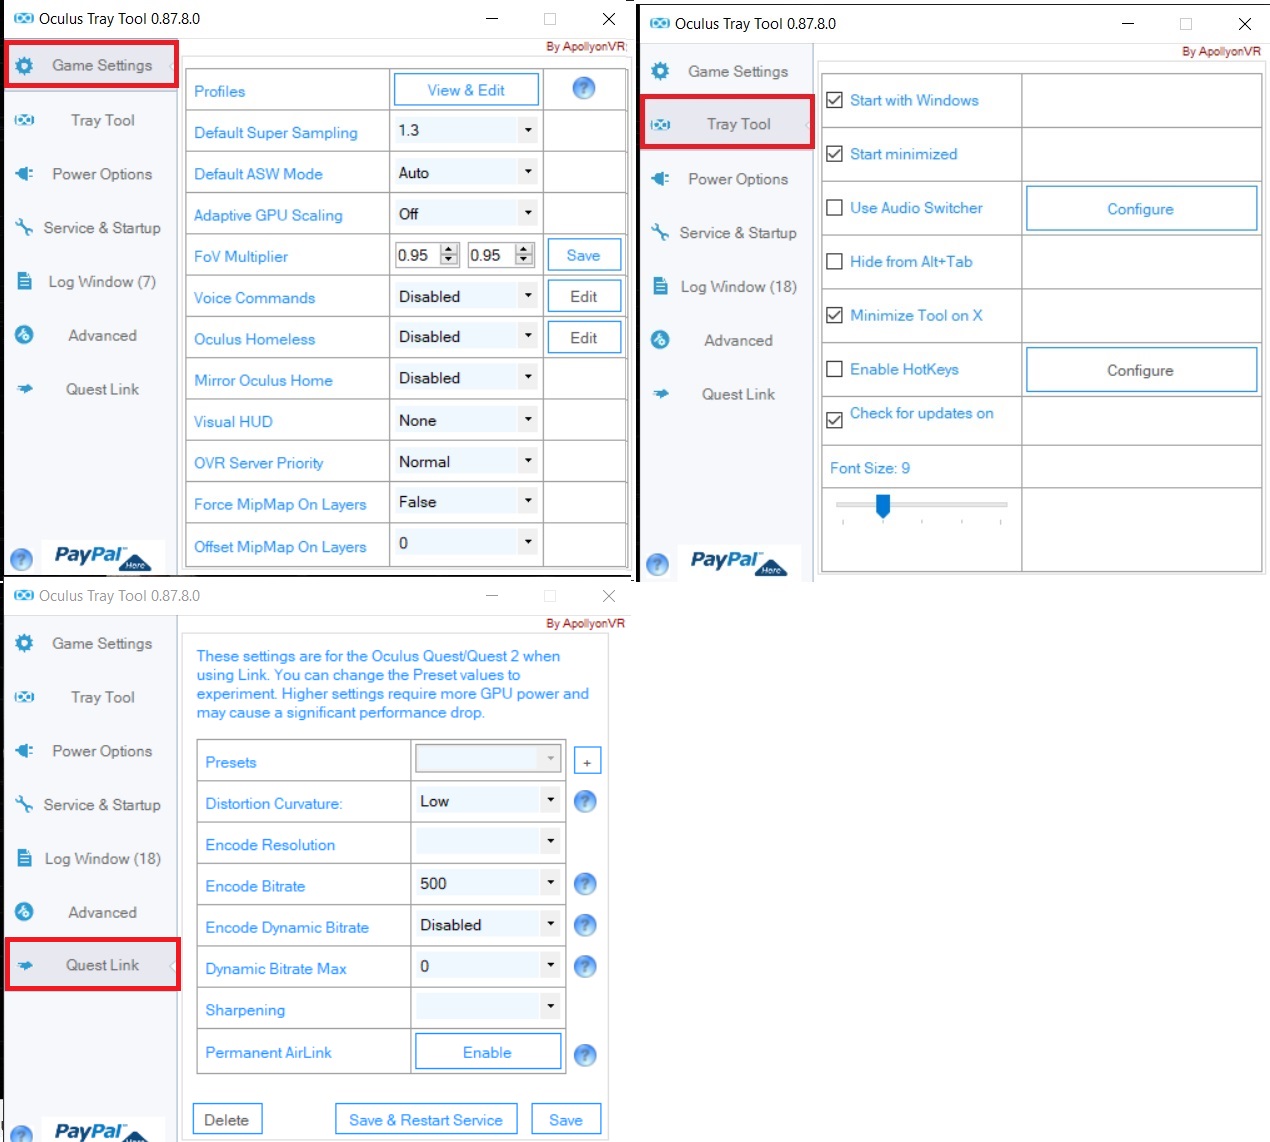Screen dimensions: 1270x1142
Task: Click Edit next to Voice Commands
Action: tap(584, 296)
